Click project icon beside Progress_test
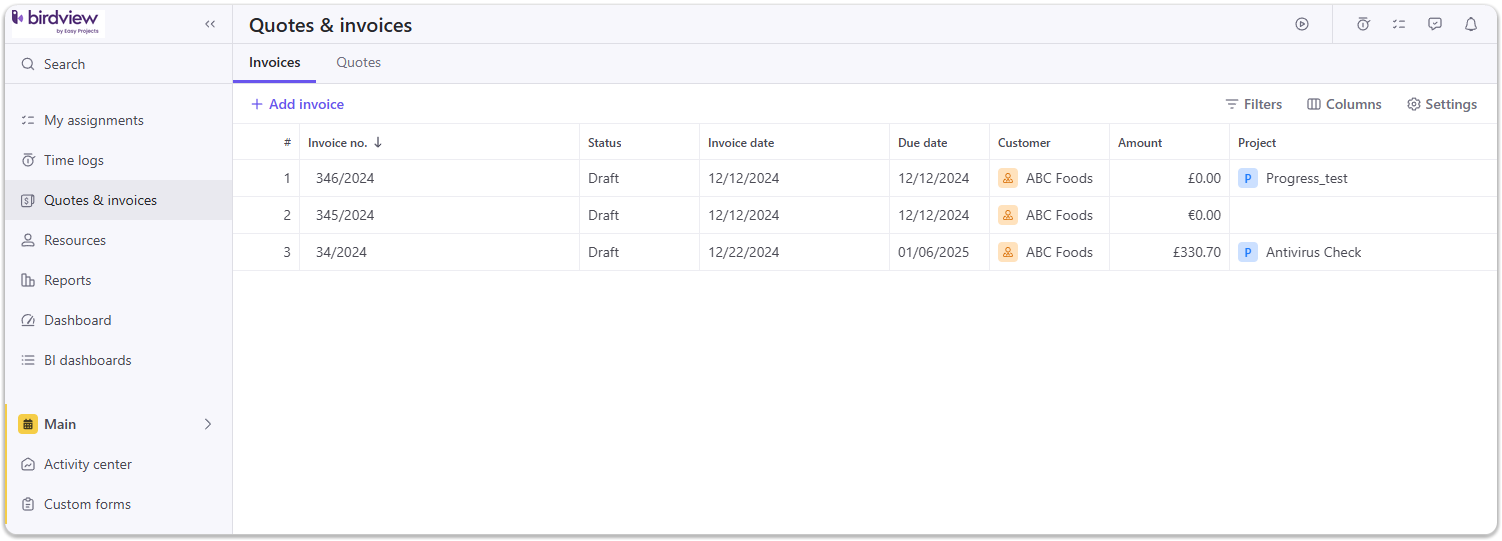 pos(1248,178)
